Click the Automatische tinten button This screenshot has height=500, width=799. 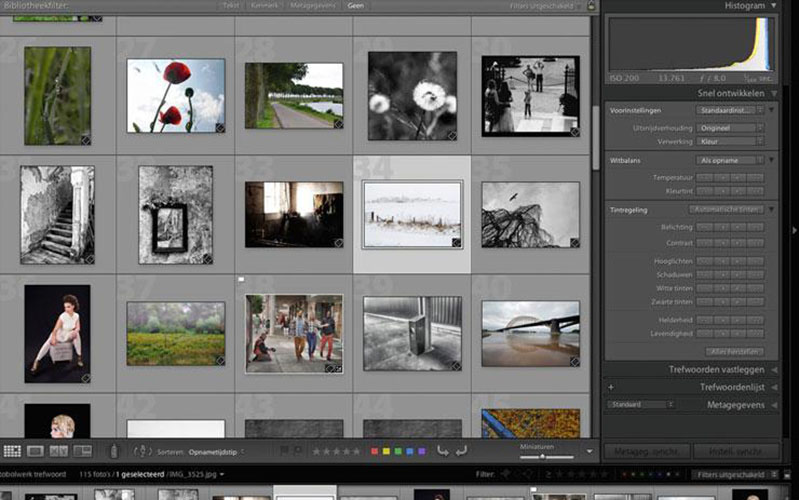726,209
